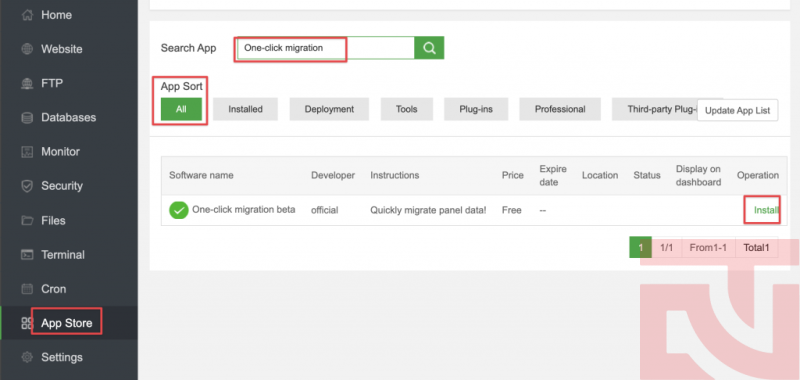Install the One-click migration app
This screenshot has height=380, width=800.
pos(766,210)
